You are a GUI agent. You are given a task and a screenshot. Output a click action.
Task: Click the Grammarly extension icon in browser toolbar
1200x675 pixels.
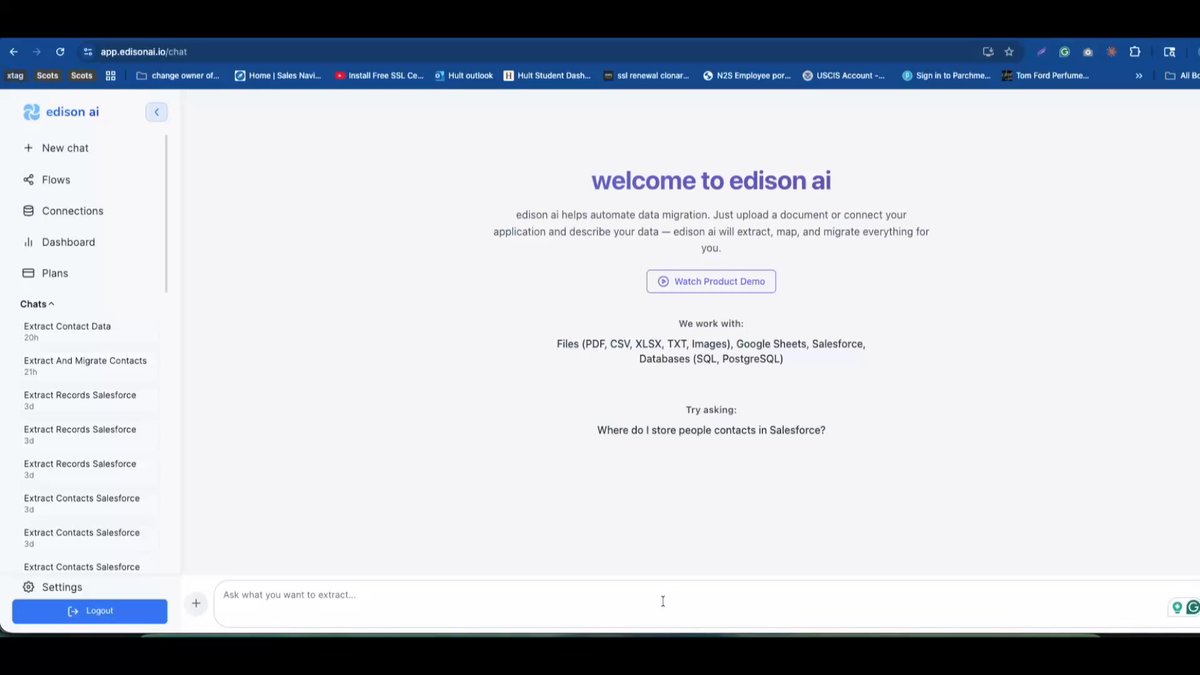click(1064, 51)
